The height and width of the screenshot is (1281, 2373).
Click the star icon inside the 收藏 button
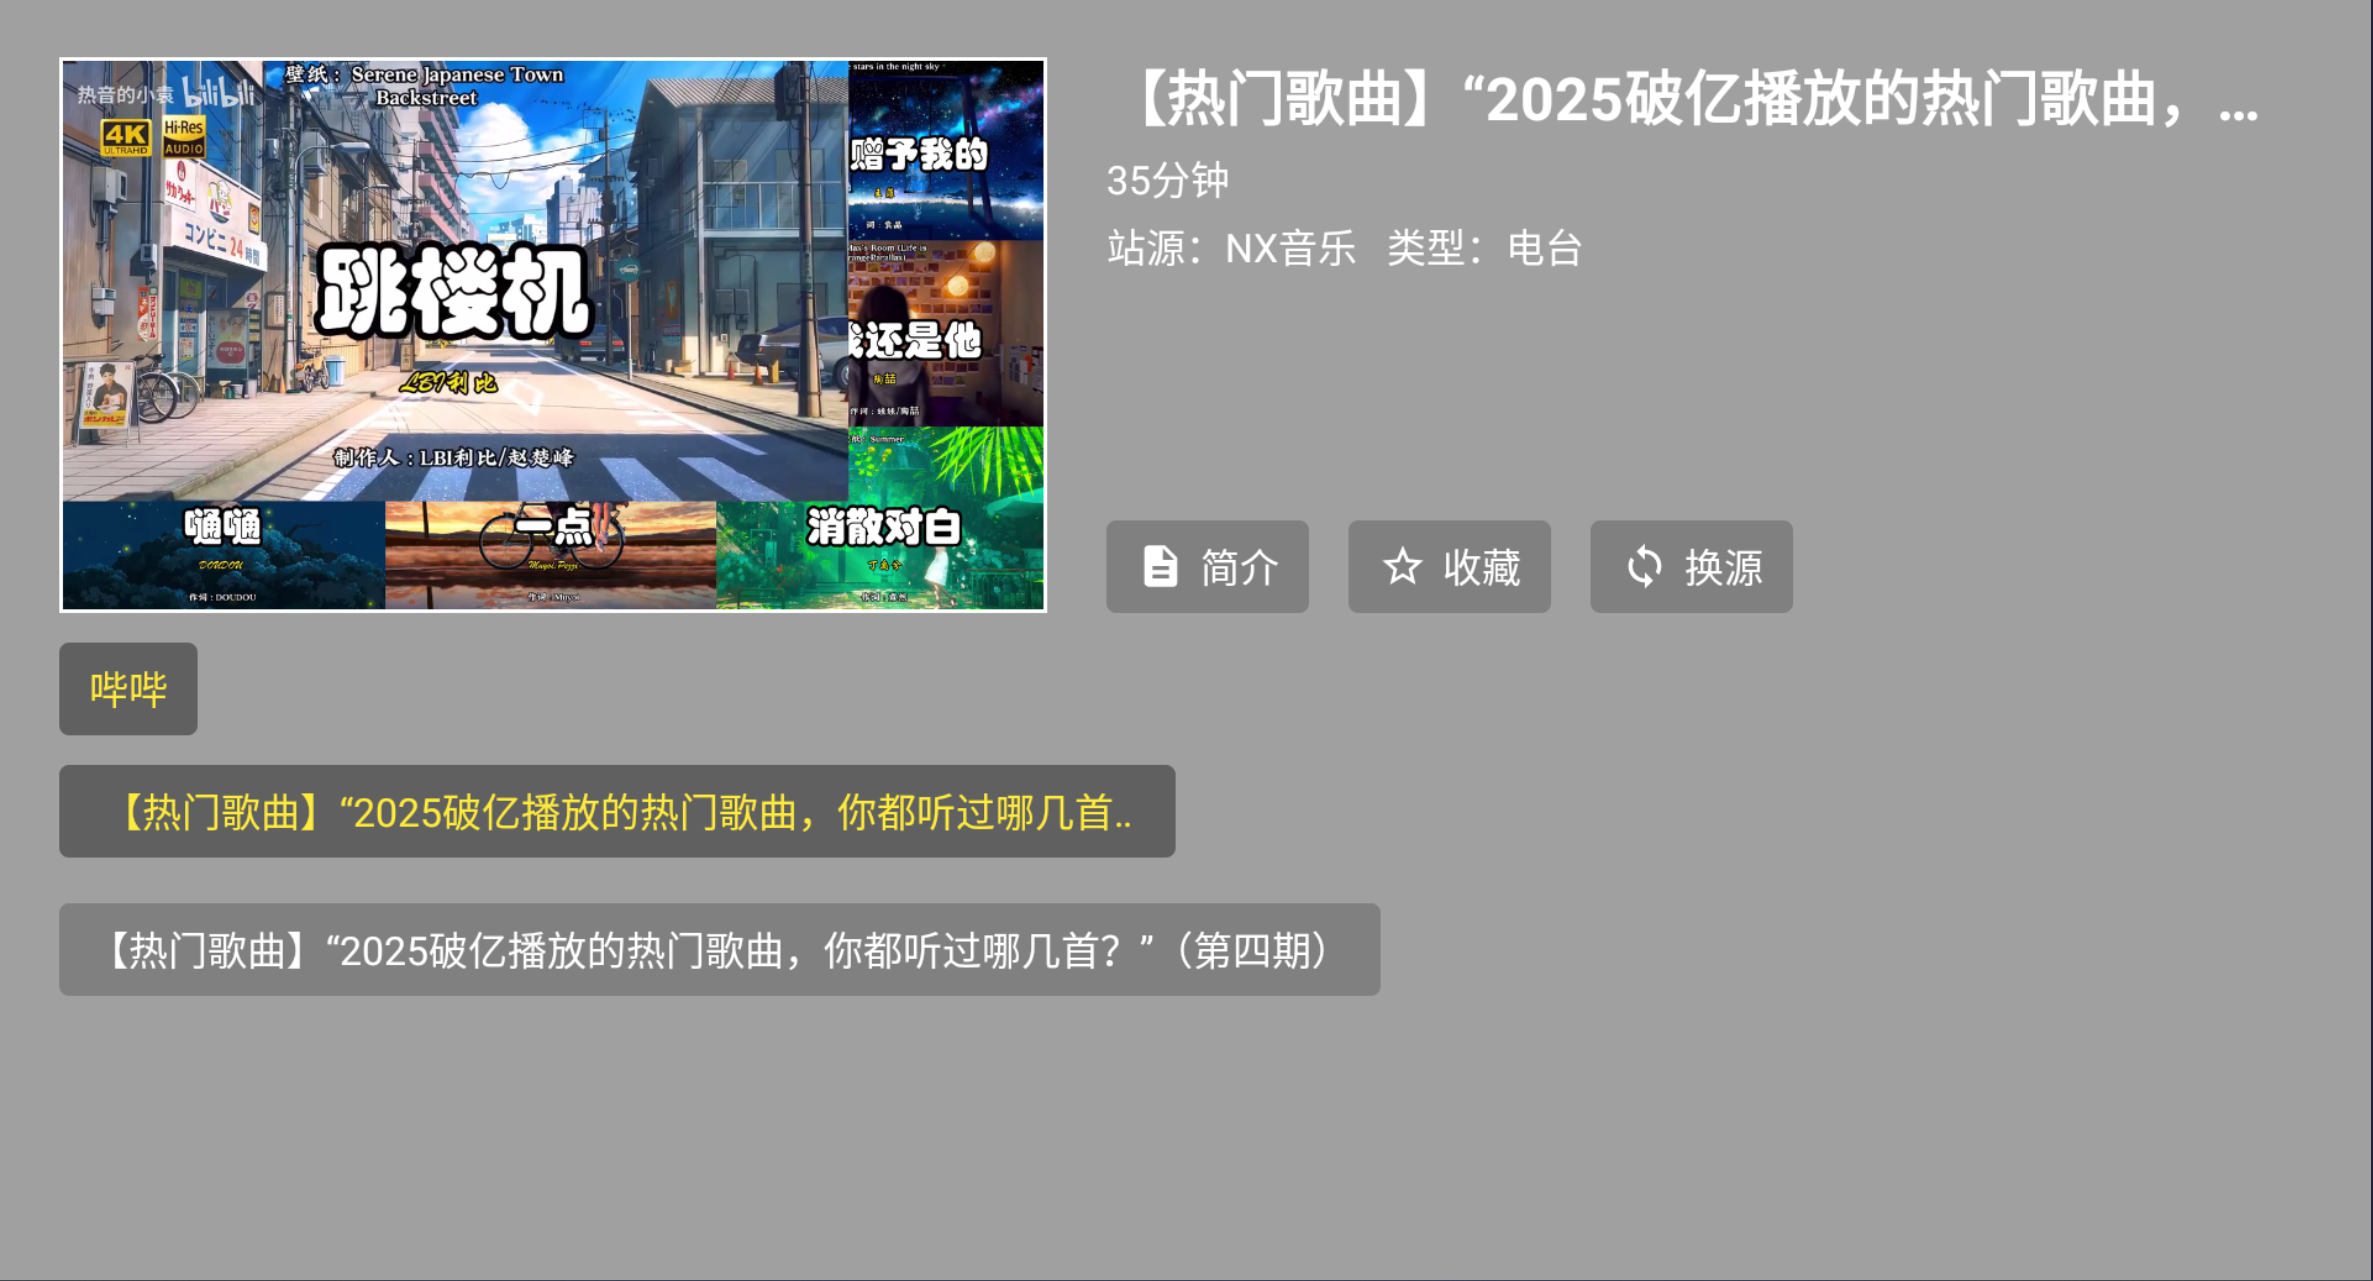click(x=1403, y=566)
